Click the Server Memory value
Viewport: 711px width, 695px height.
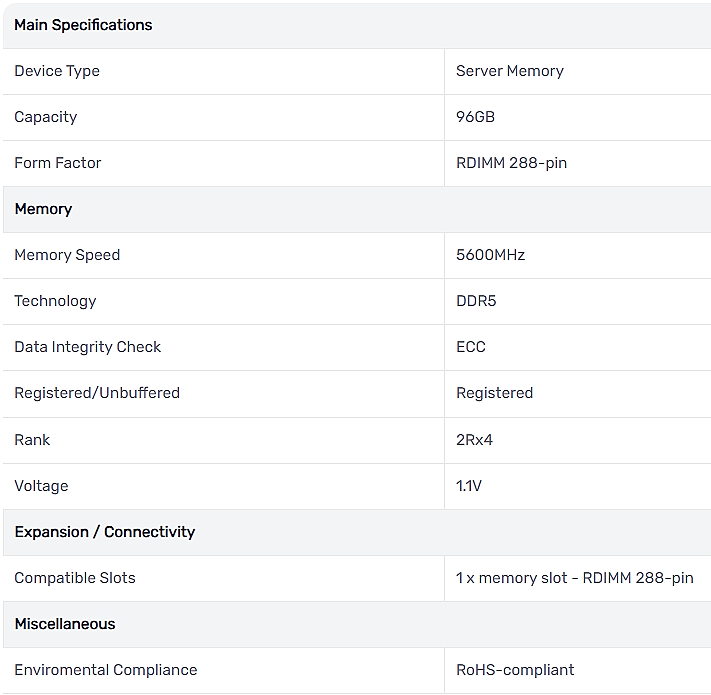coord(510,71)
